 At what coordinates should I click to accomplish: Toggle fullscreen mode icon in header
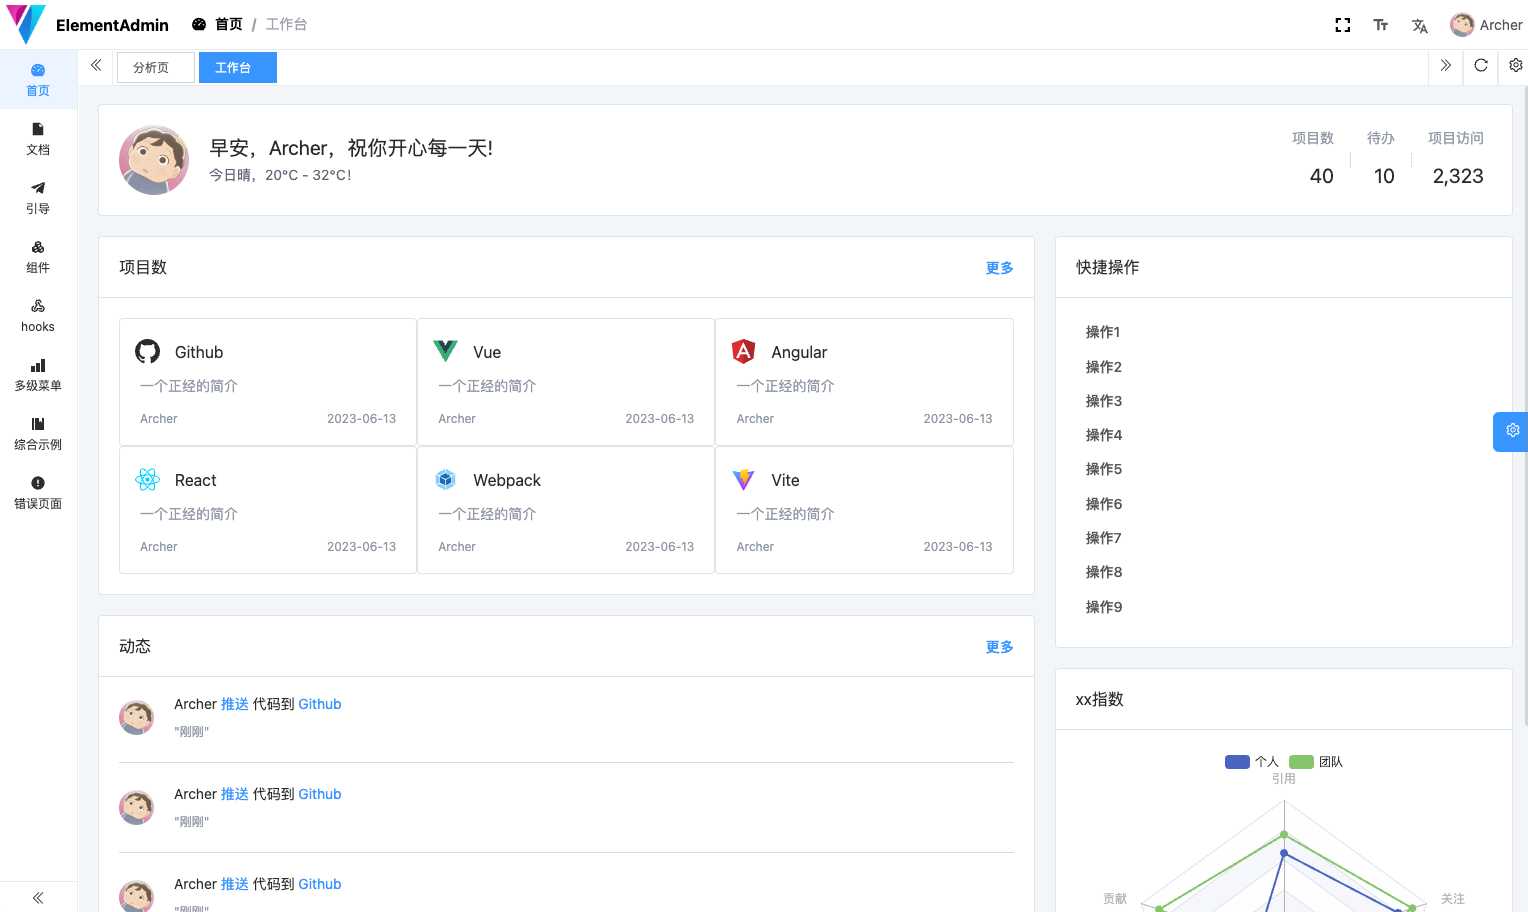pyautogui.click(x=1343, y=25)
